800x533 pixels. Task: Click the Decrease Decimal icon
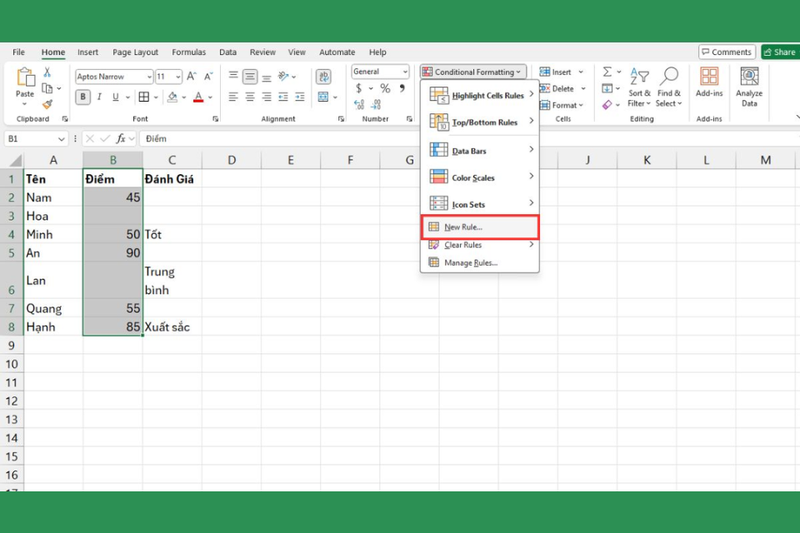click(377, 105)
